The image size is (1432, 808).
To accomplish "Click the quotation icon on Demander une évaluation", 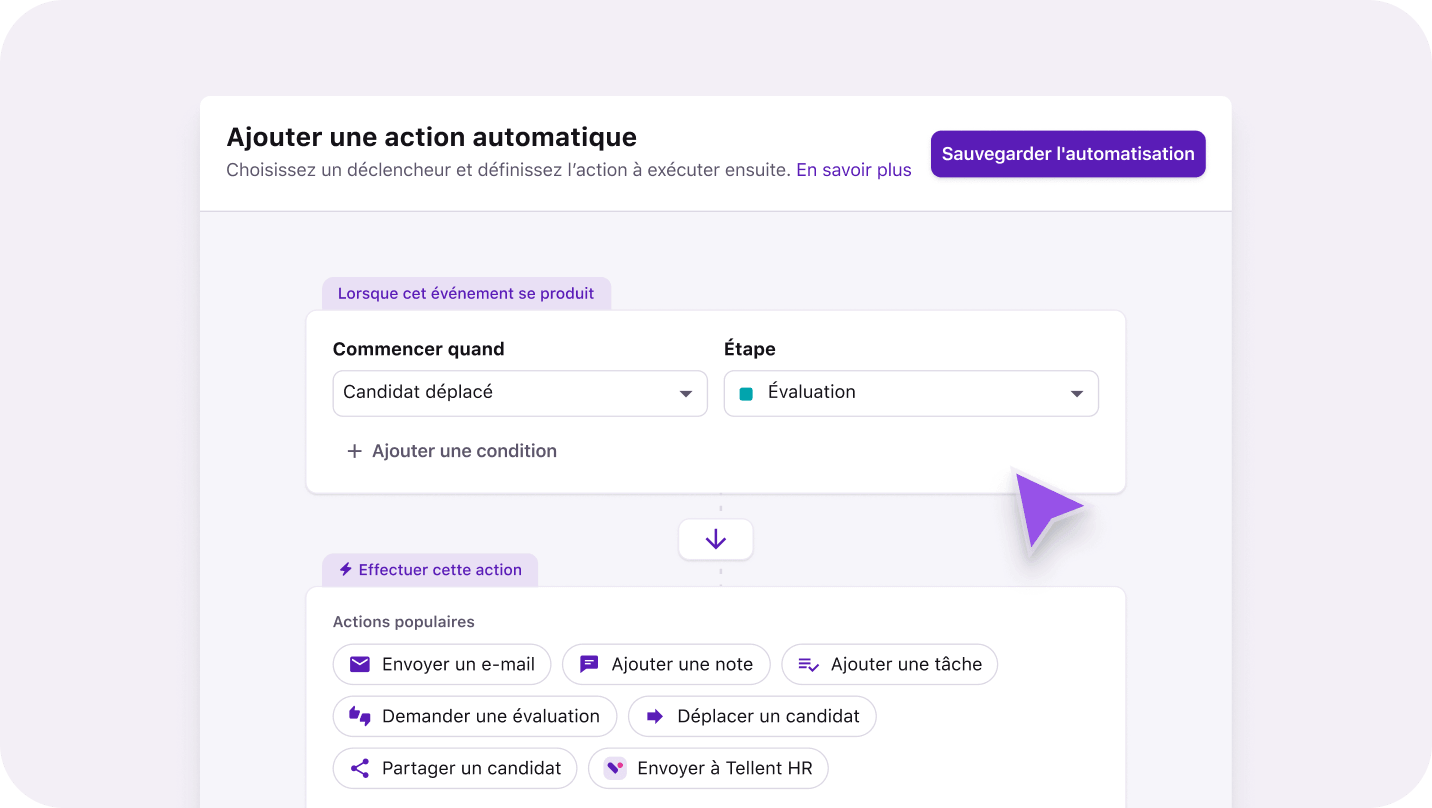I will 360,716.
